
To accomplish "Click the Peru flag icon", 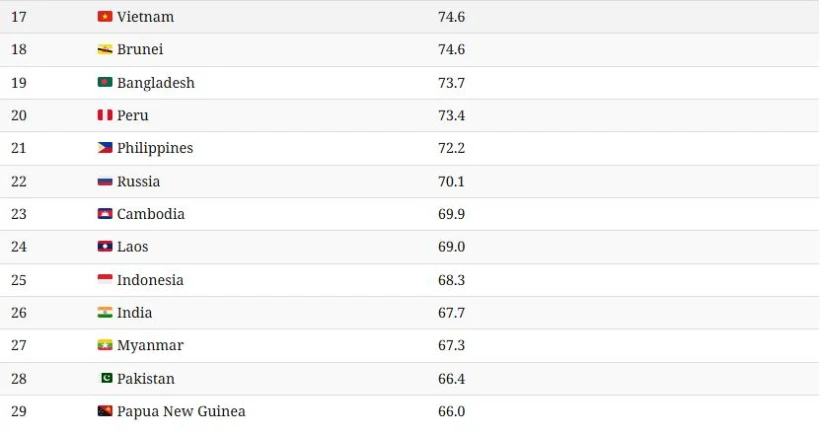I will point(105,116).
